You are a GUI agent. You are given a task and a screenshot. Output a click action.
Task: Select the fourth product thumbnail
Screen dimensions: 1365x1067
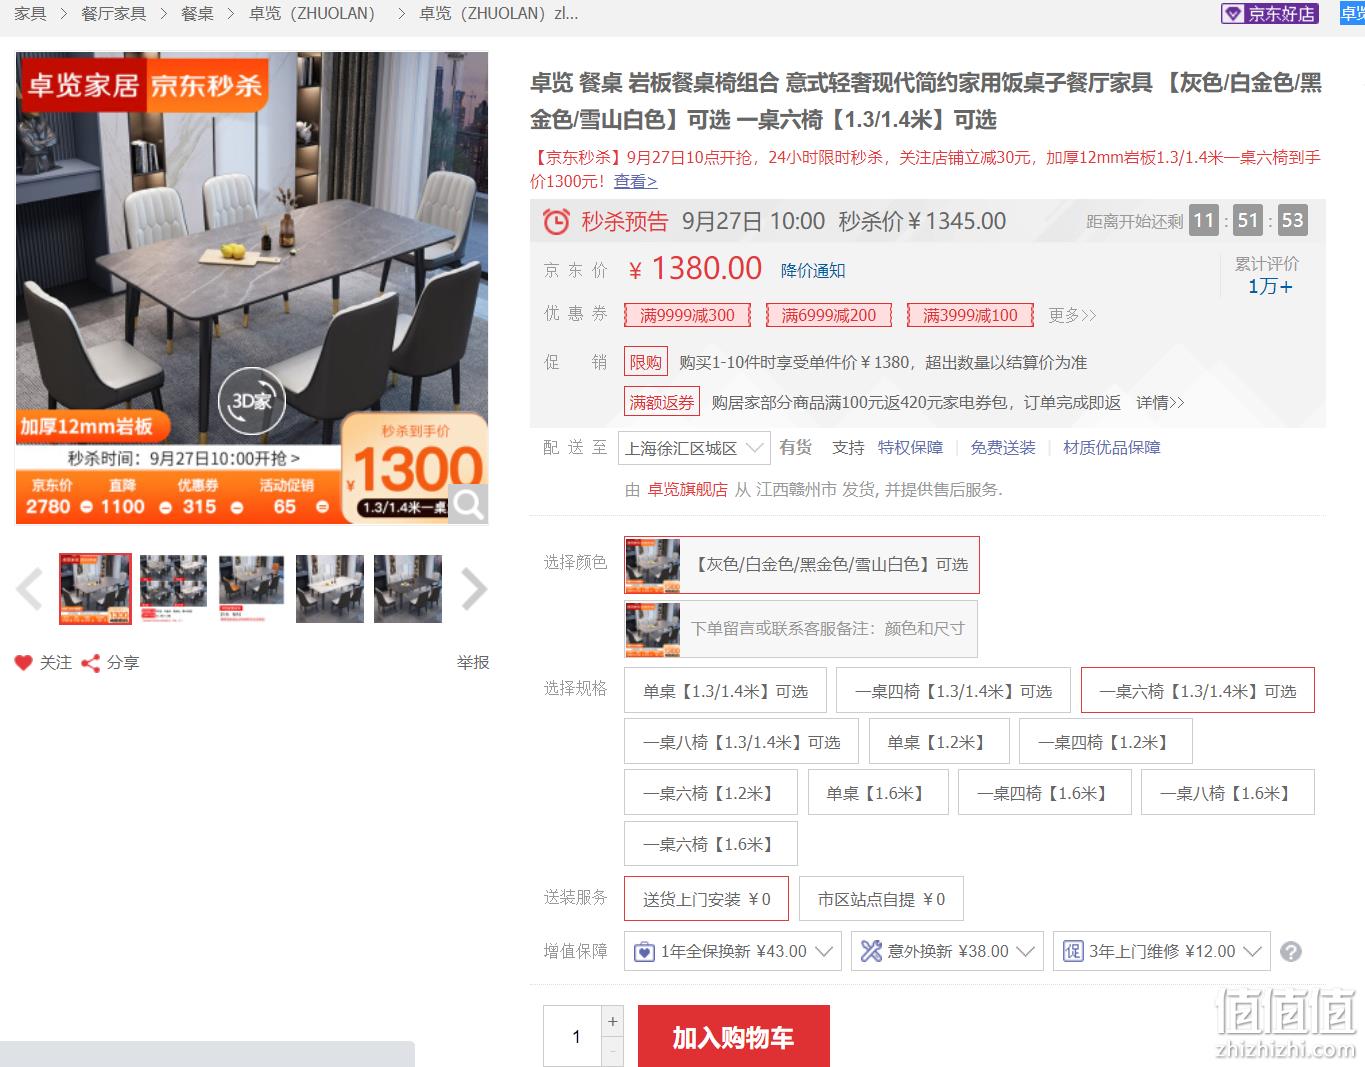click(x=330, y=589)
